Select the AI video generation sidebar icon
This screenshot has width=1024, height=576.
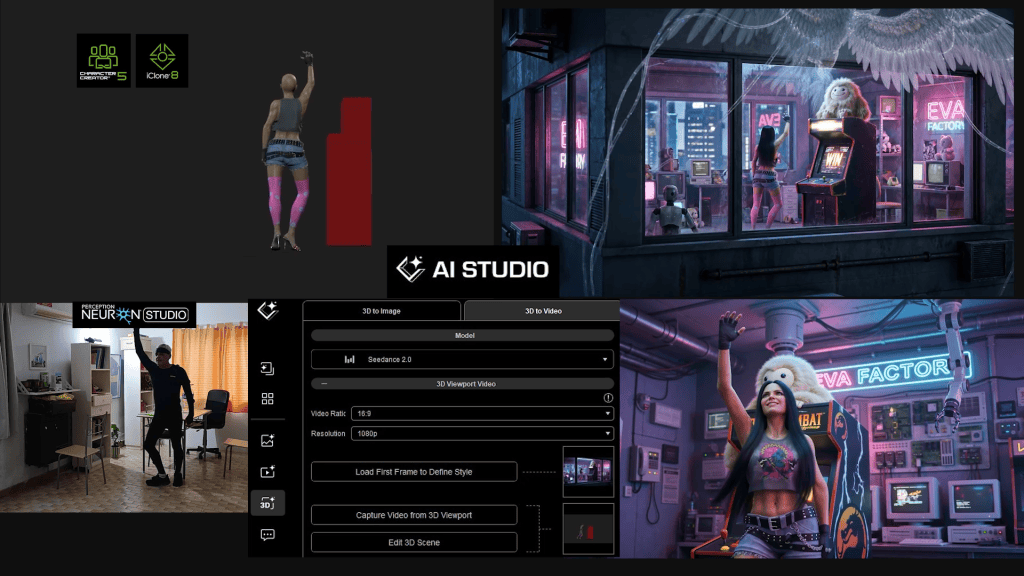(267, 472)
